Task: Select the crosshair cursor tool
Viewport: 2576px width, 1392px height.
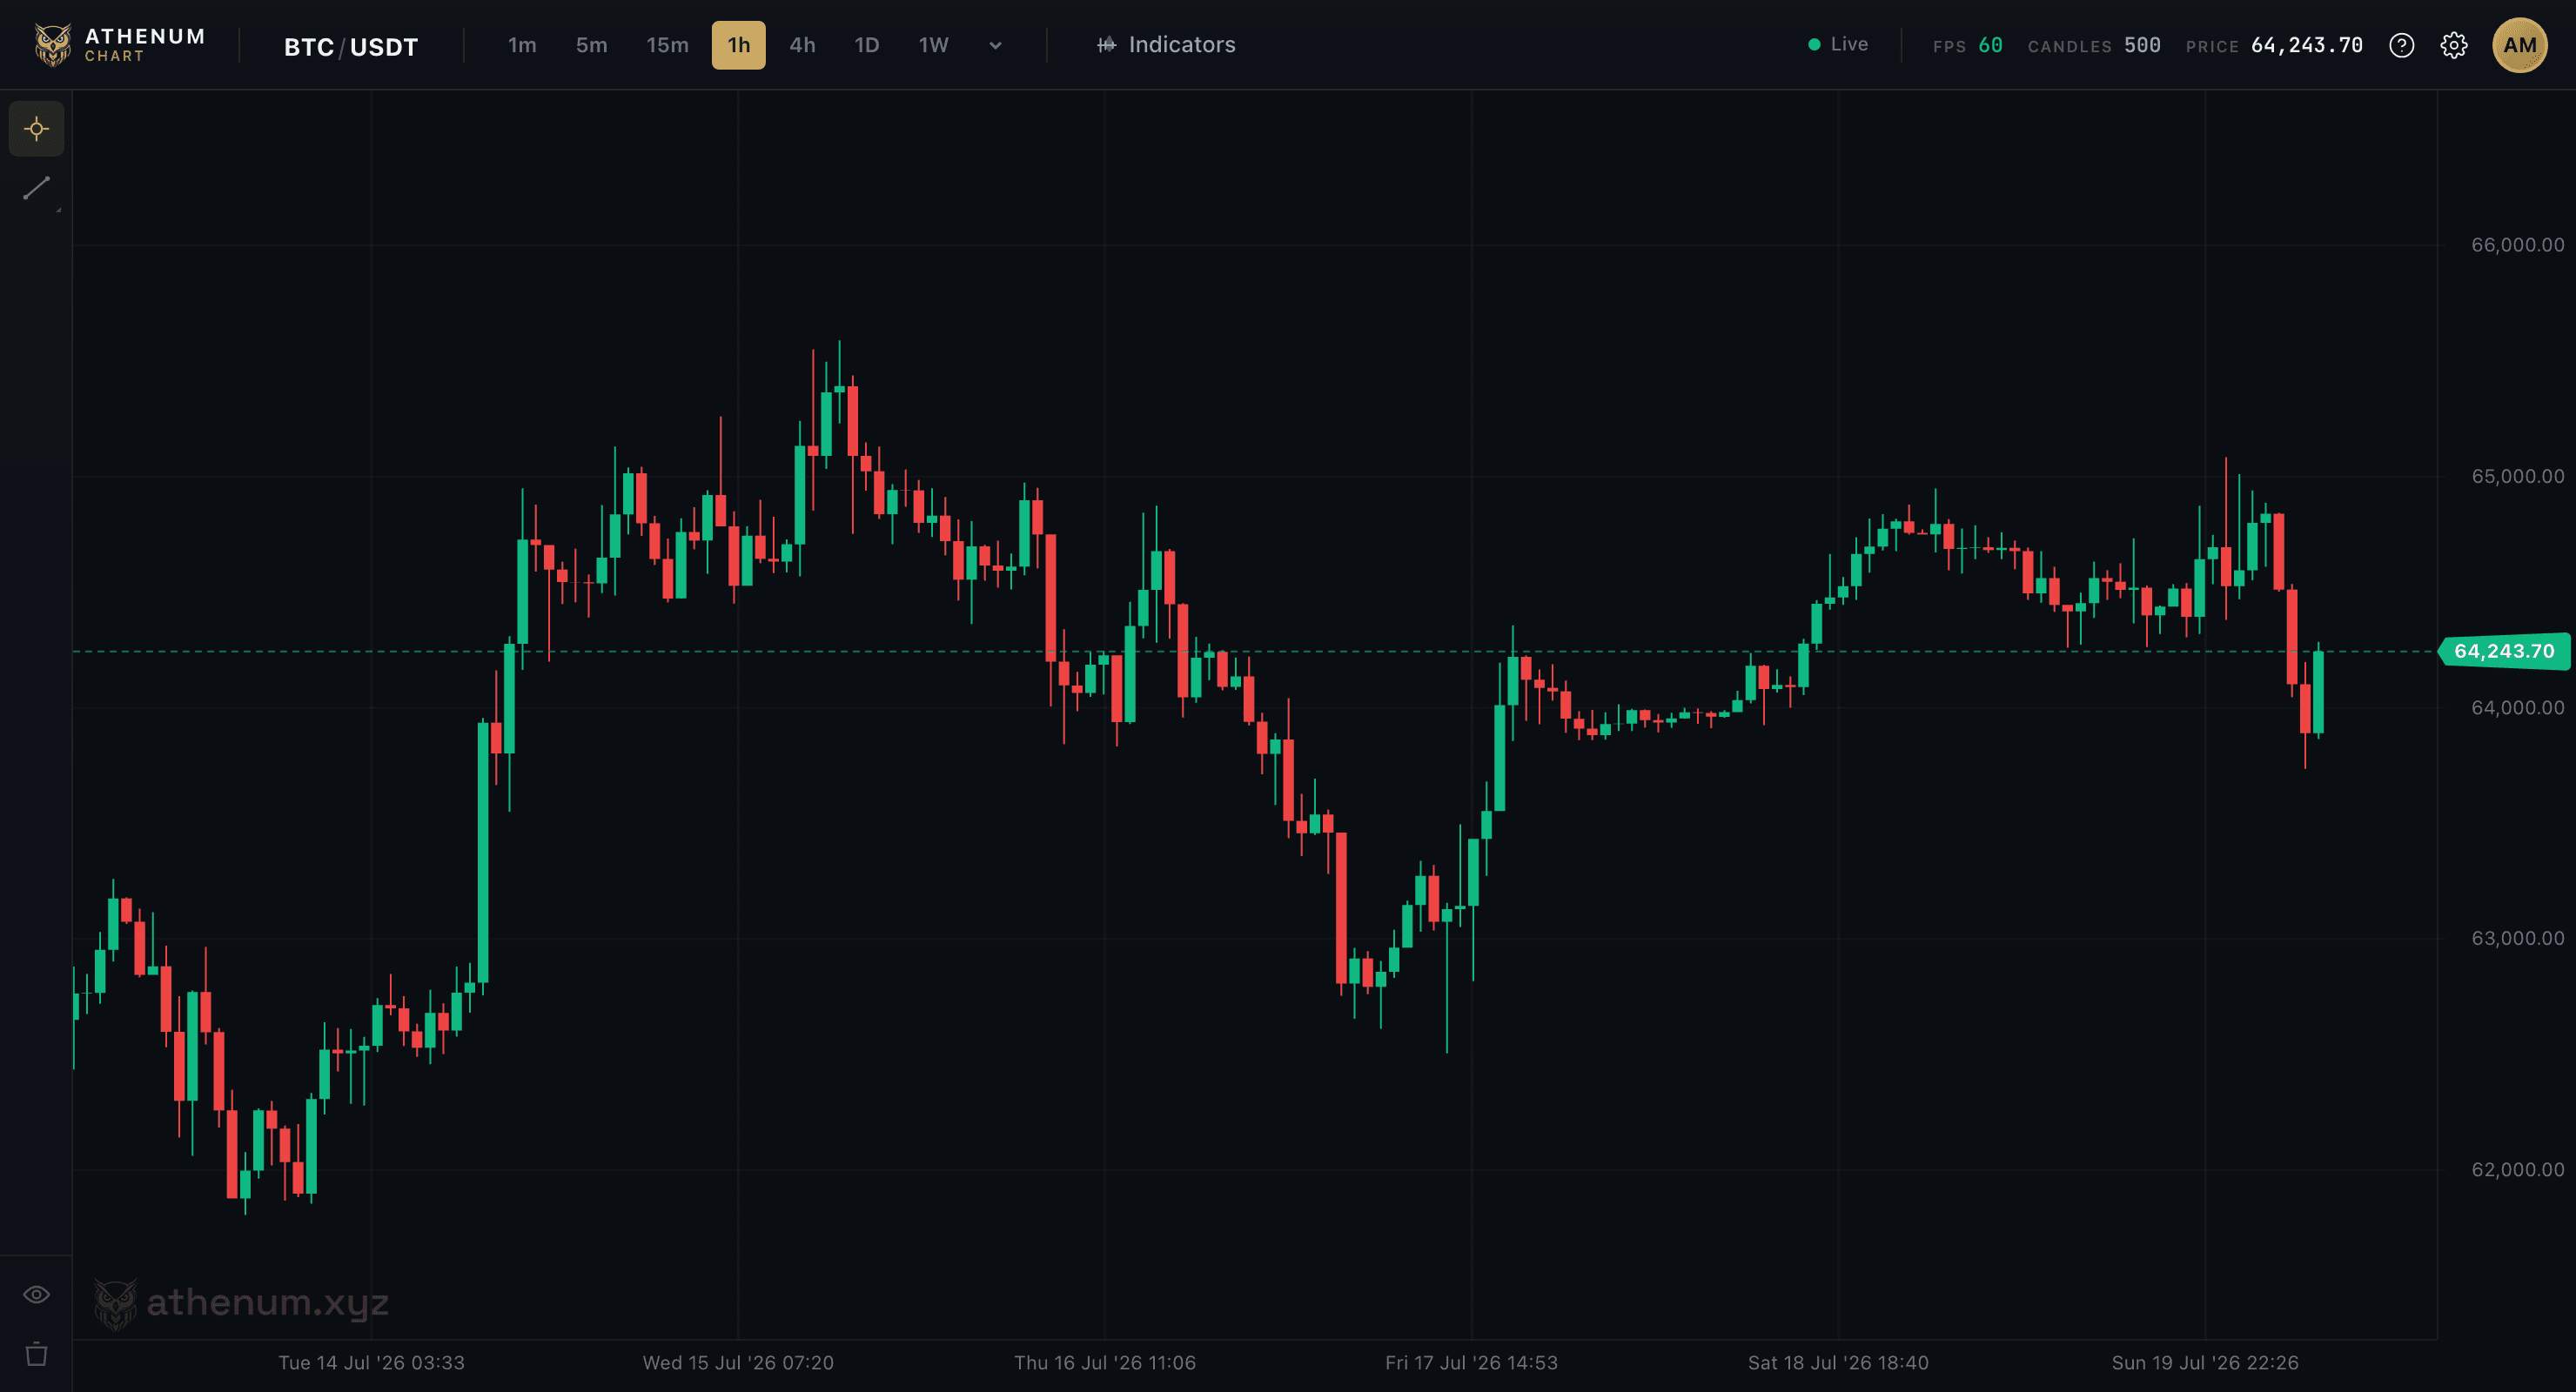Action: coord(37,129)
